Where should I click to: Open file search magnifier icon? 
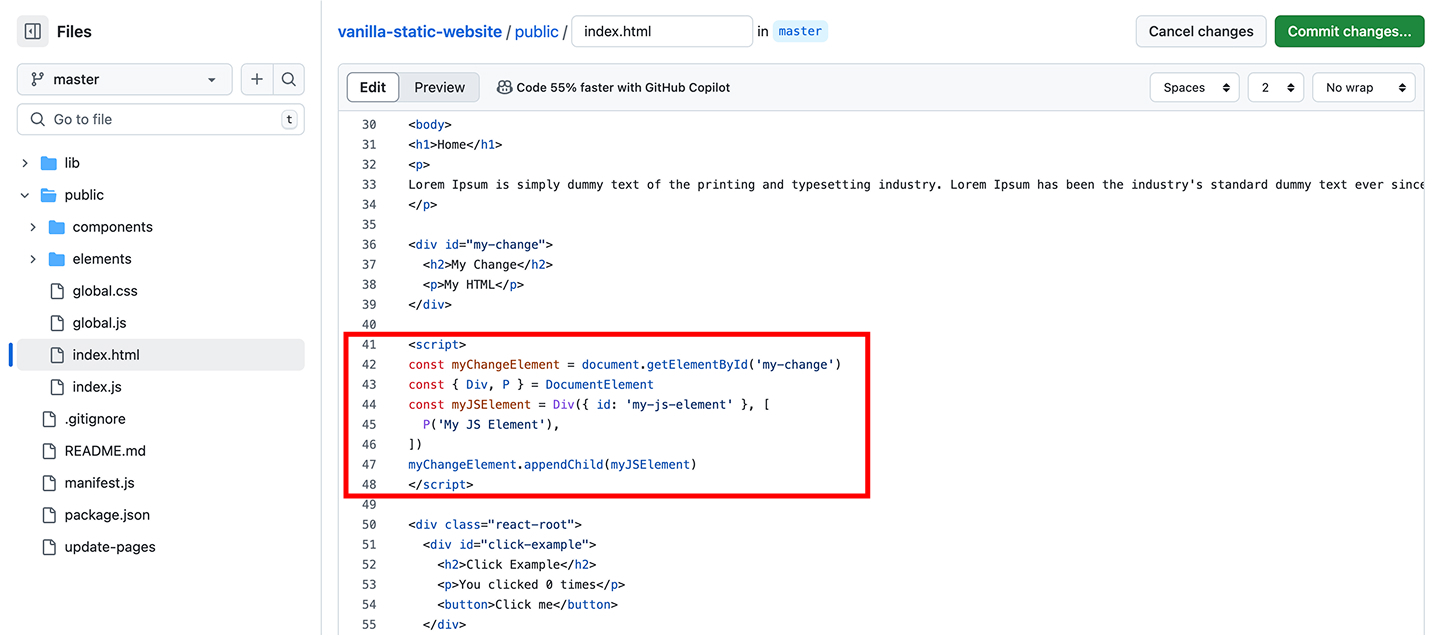coord(289,79)
